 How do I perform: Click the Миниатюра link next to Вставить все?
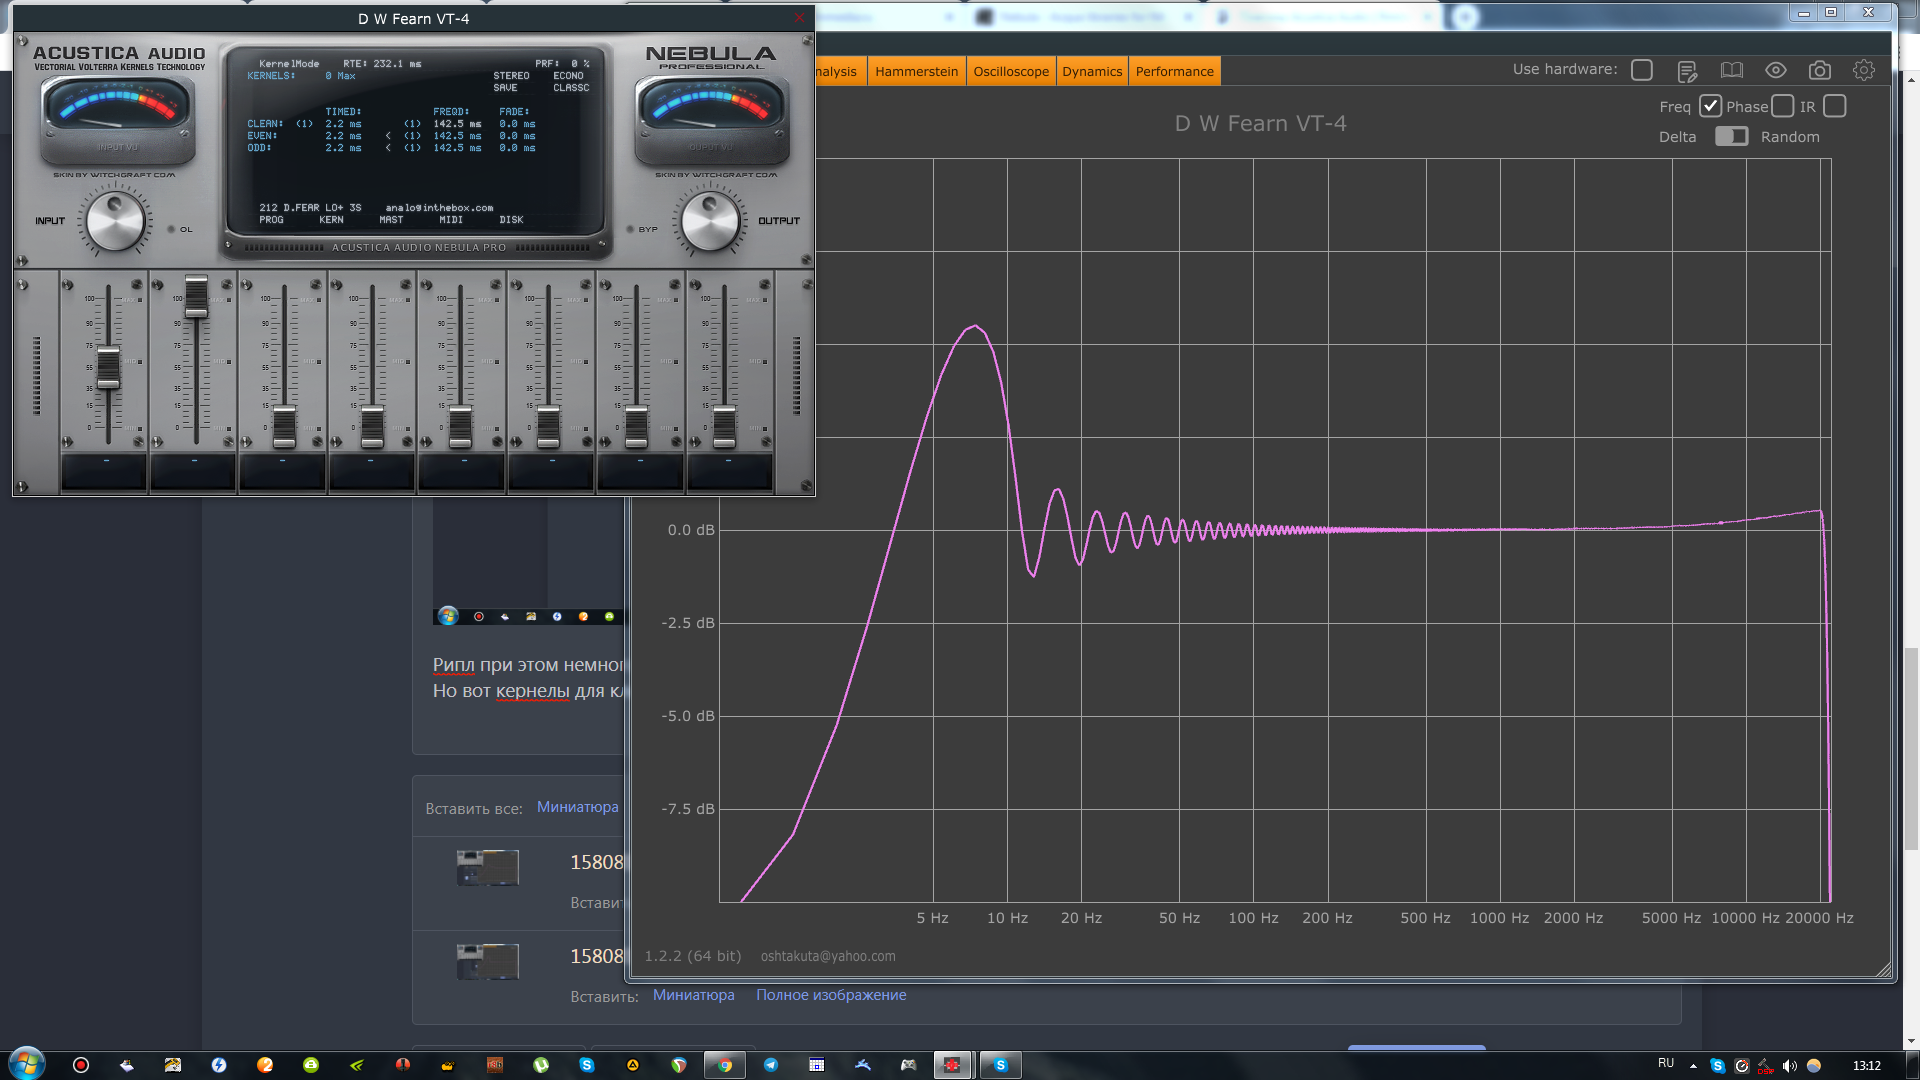pos(577,807)
